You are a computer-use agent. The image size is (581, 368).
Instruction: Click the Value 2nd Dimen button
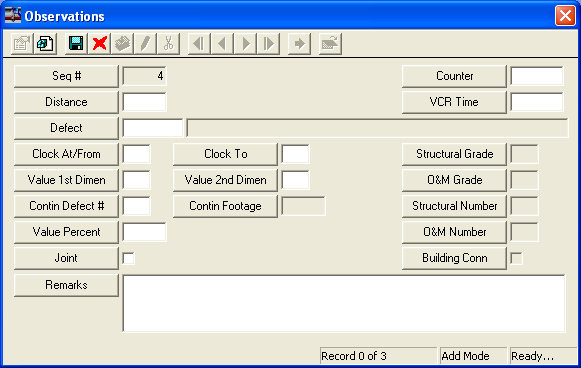point(225,180)
